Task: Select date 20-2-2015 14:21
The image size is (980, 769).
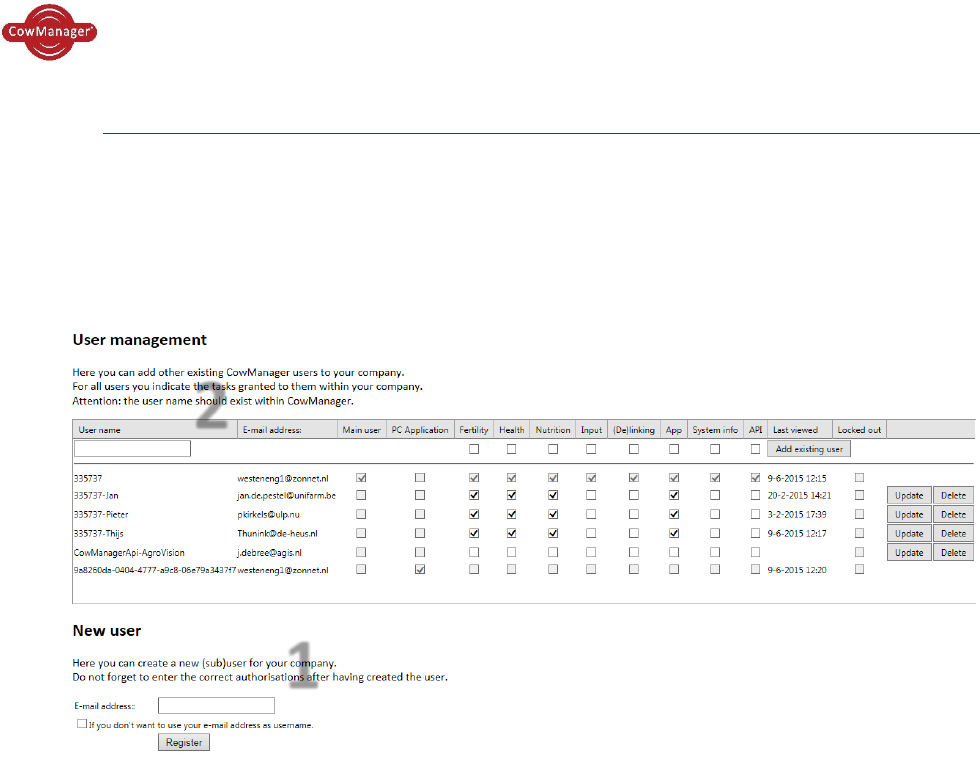Action: click(x=799, y=495)
